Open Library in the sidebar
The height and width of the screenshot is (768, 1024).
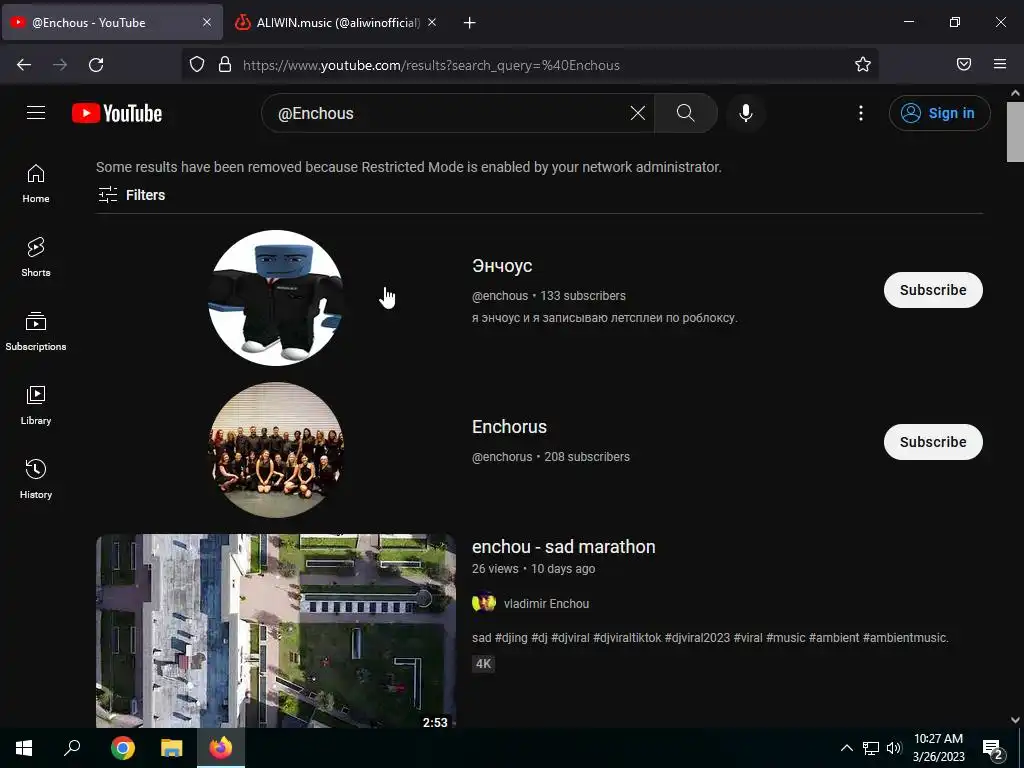pyautogui.click(x=36, y=405)
